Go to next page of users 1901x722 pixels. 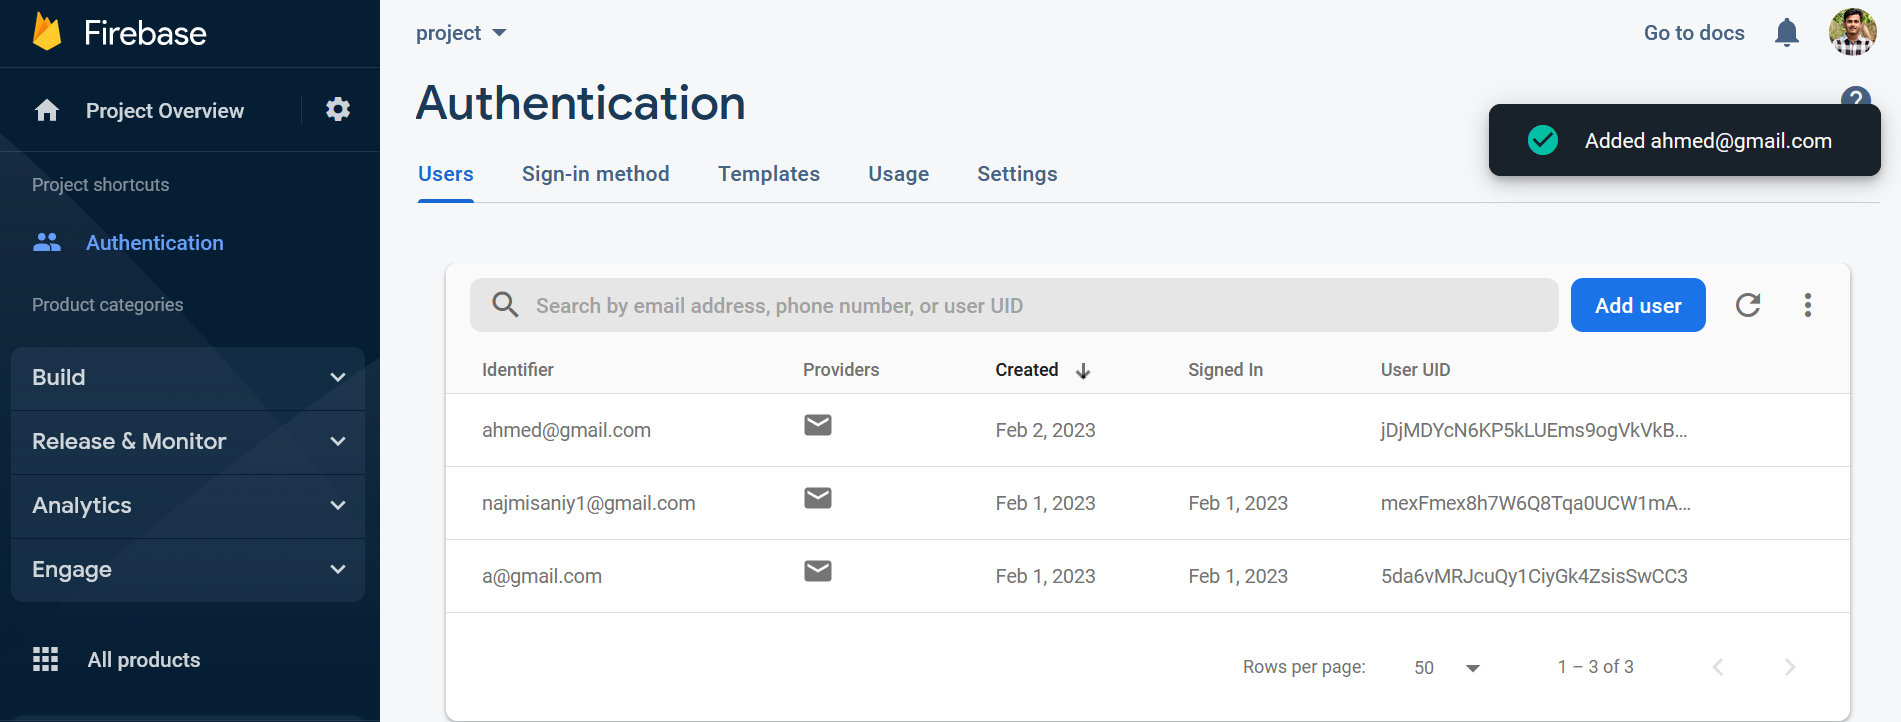click(1790, 667)
